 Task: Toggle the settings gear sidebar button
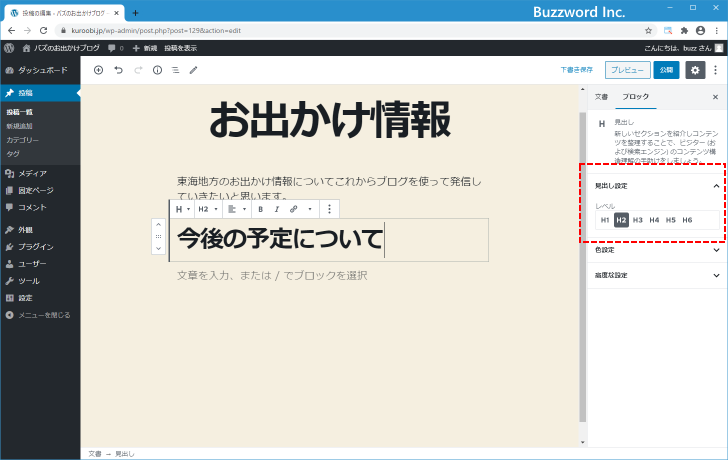coord(695,70)
